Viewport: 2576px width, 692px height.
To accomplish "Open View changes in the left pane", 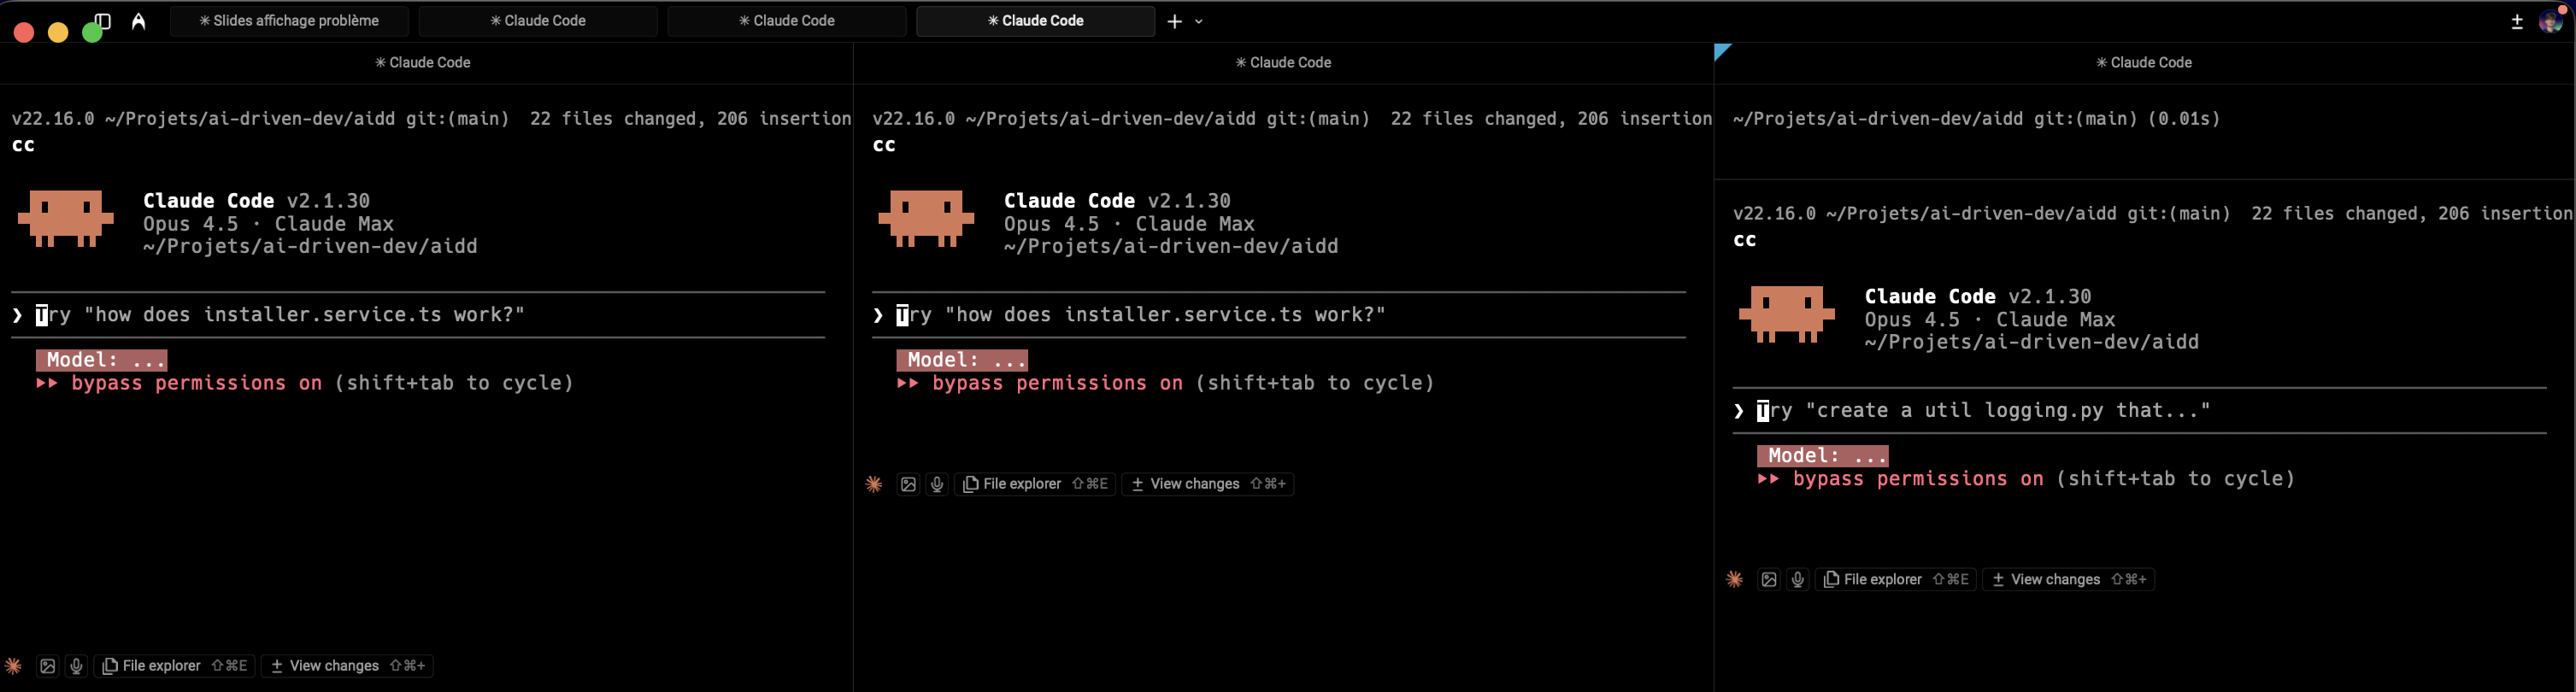I will (348, 666).
